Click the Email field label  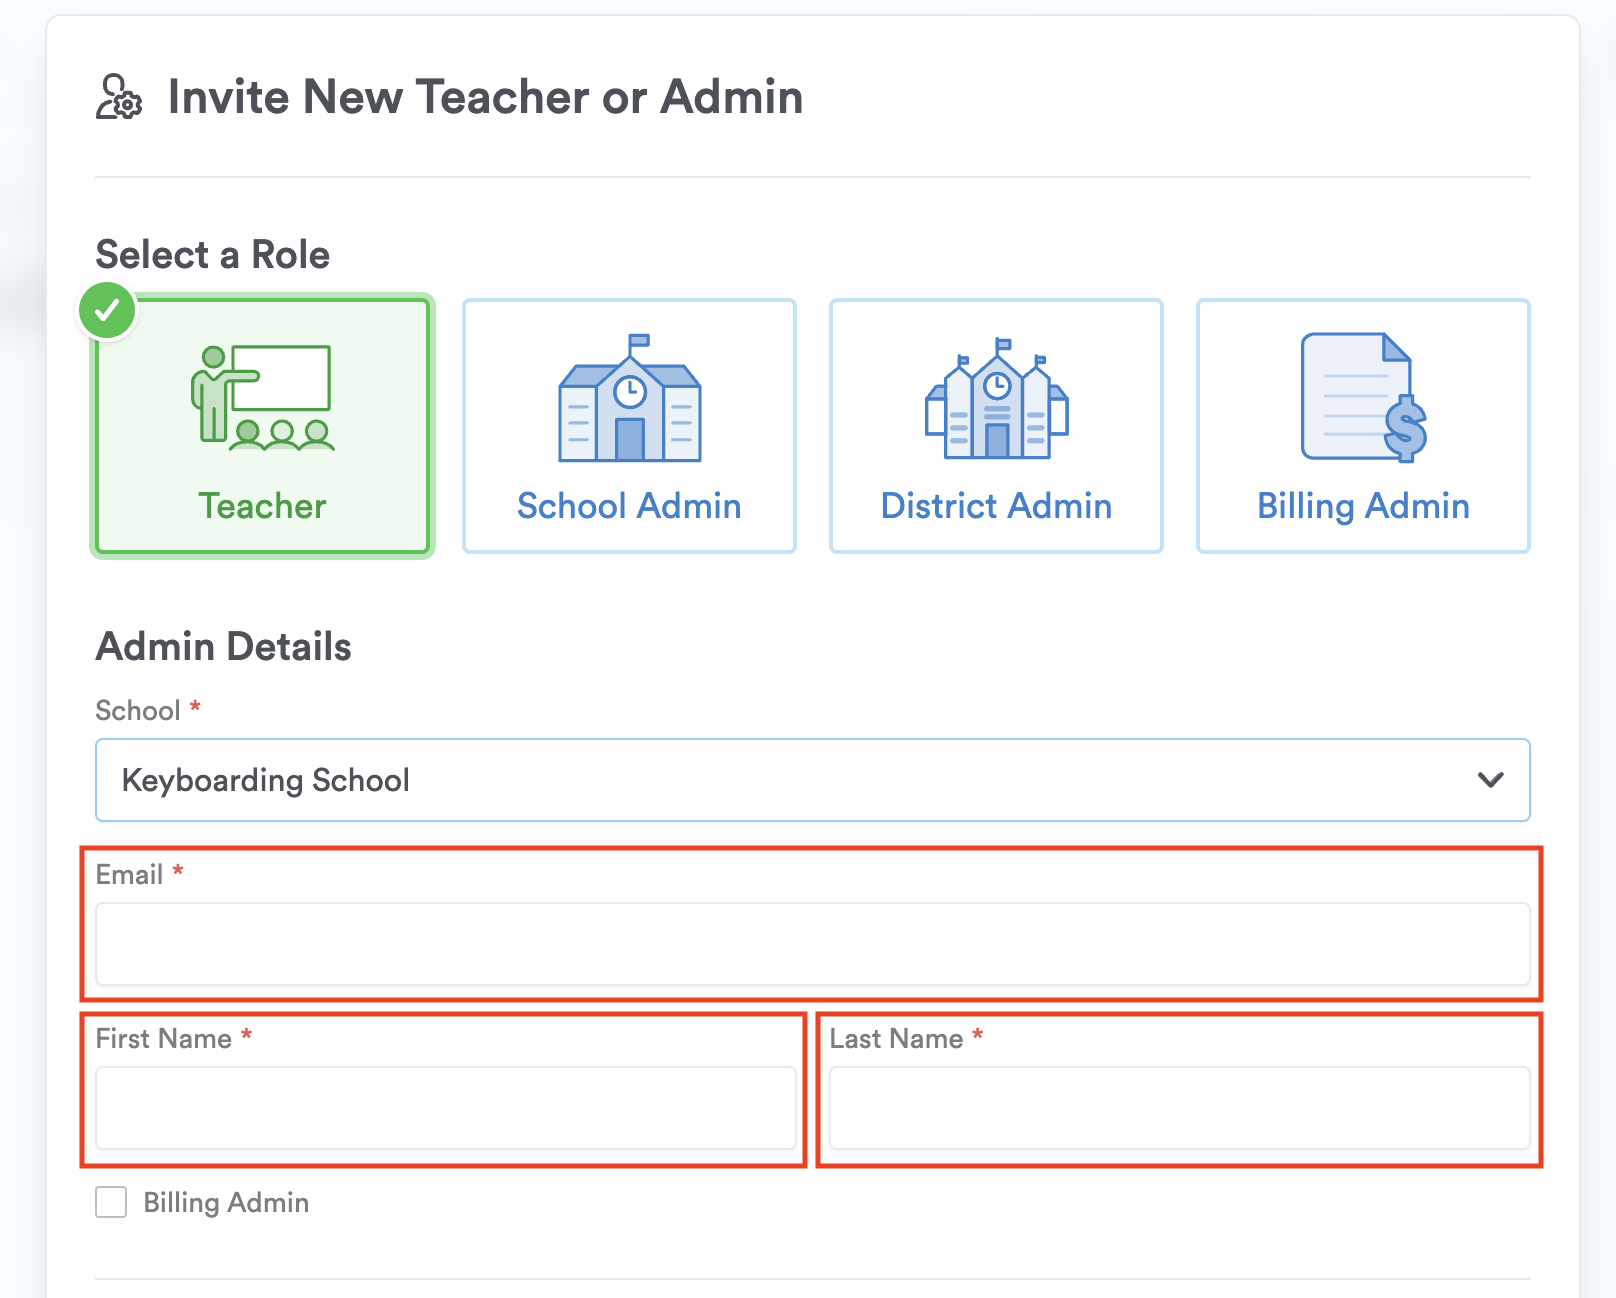tap(129, 875)
